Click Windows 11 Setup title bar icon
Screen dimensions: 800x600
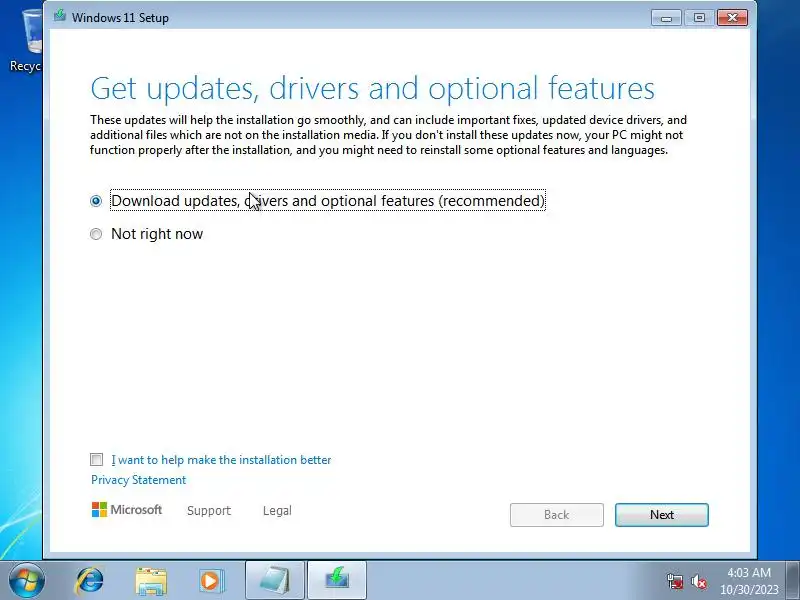click(60, 16)
